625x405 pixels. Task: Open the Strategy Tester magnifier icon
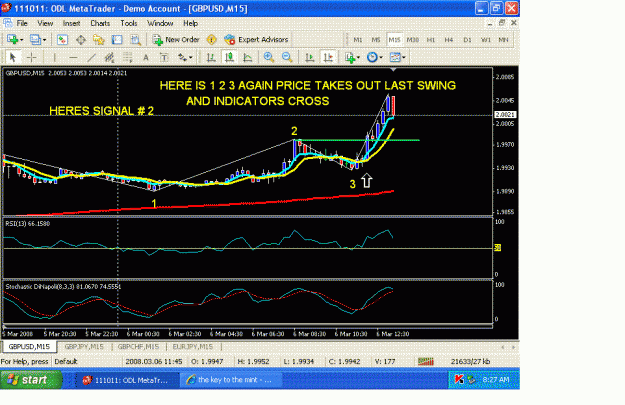(136, 39)
